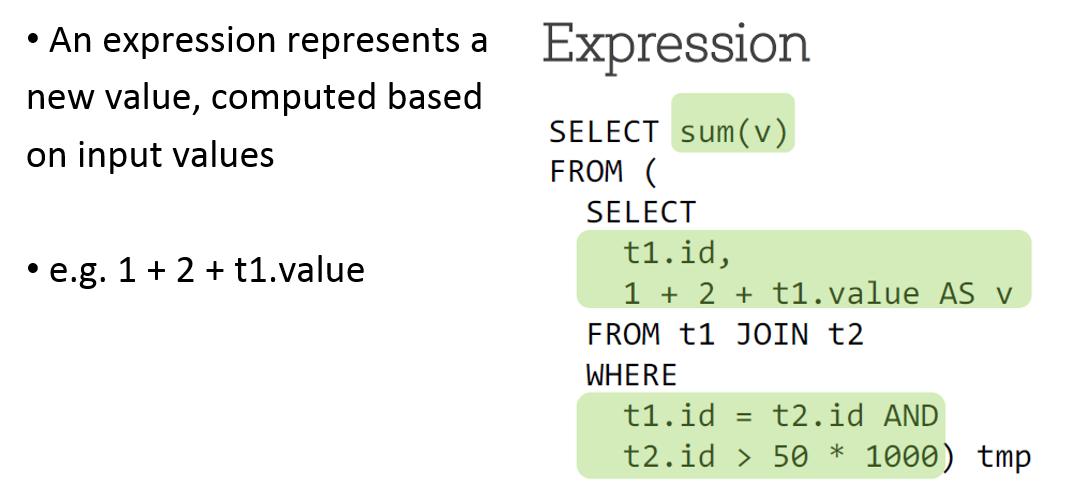Click the AND operator in the WHERE clause
Screen dimensions: 1074x493
(x=911, y=415)
